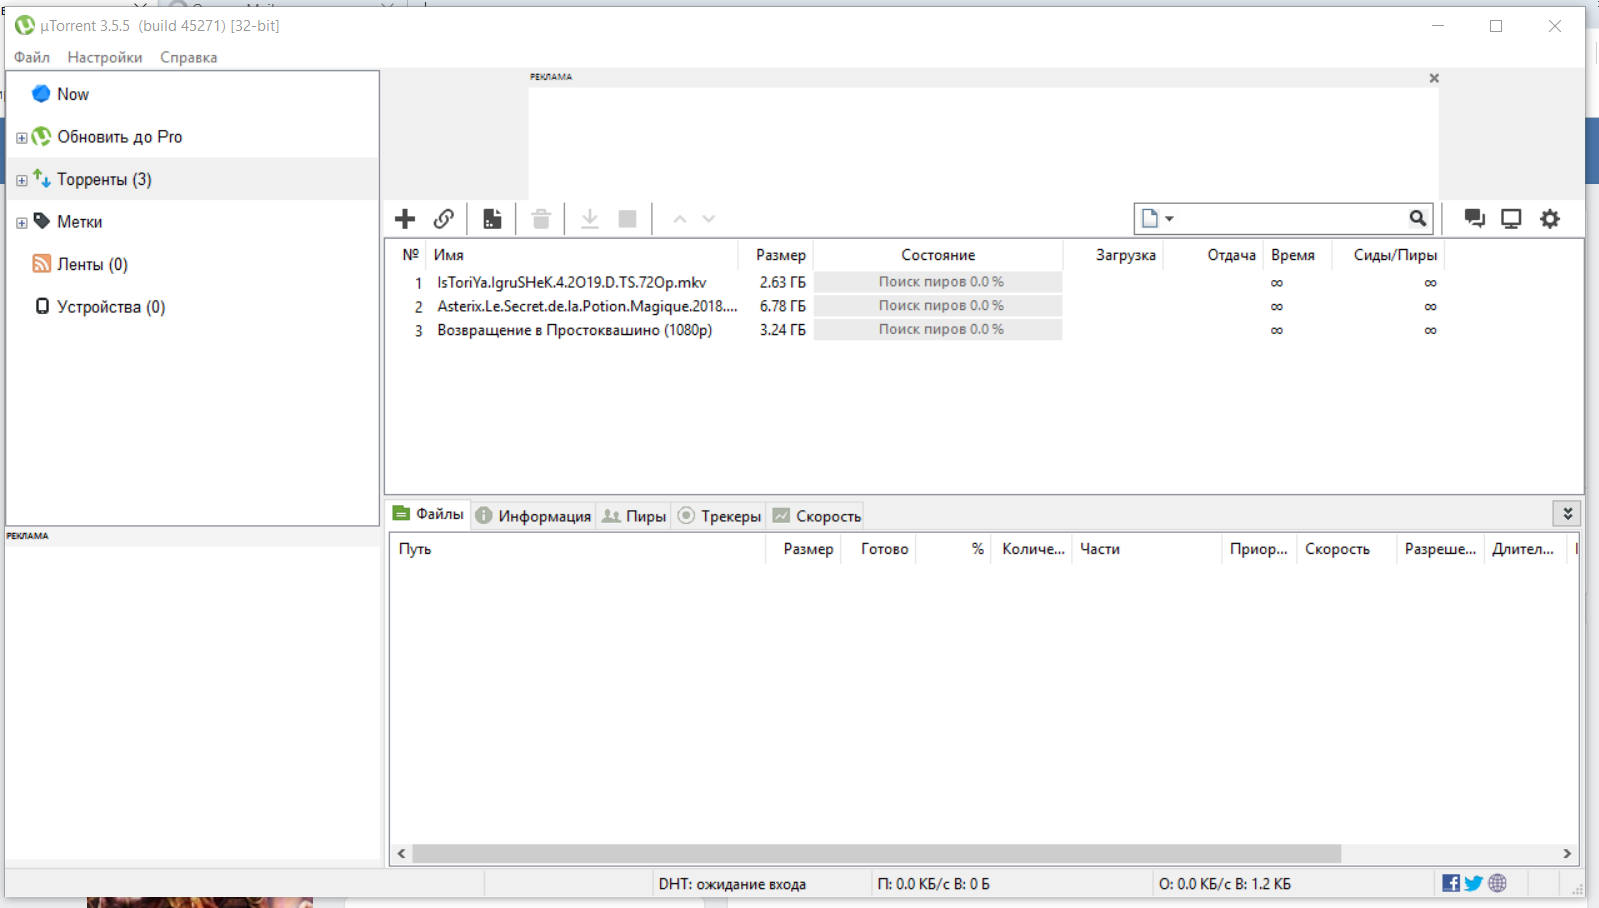Click the Add Torrent plus icon
1599x908 pixels.
pos(405,219)
